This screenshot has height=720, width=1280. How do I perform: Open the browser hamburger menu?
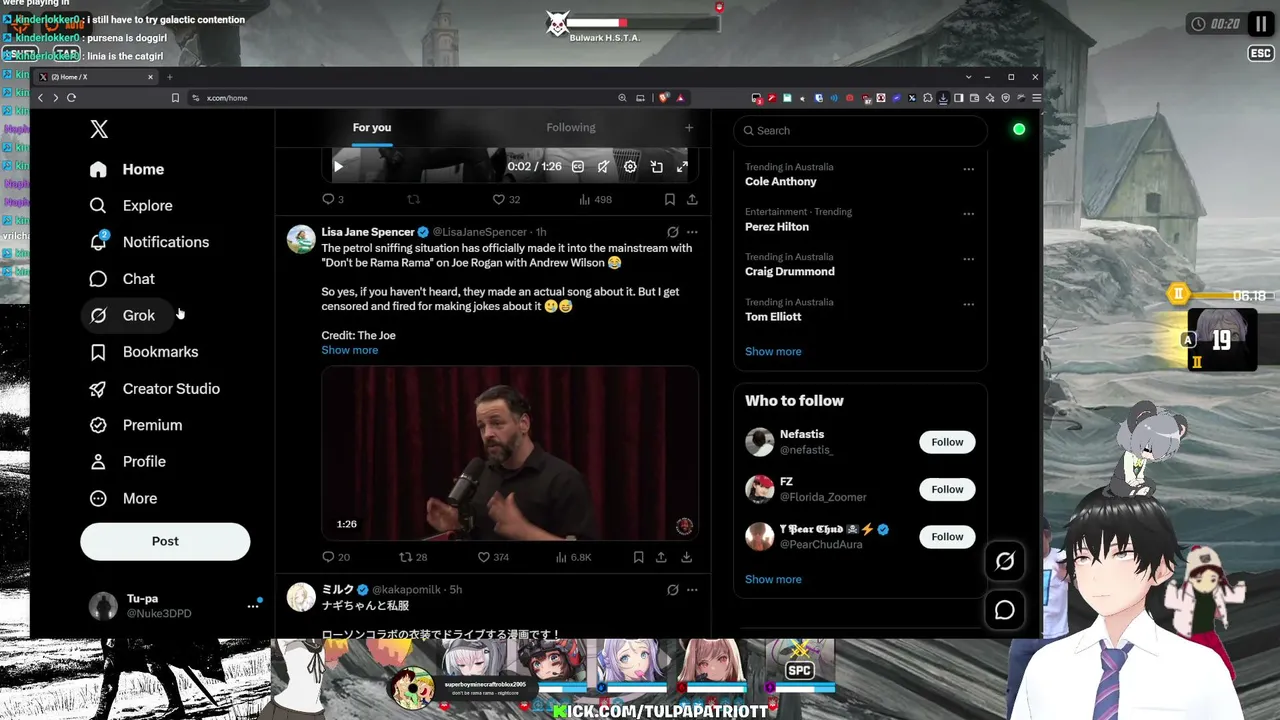point(1036,98)
